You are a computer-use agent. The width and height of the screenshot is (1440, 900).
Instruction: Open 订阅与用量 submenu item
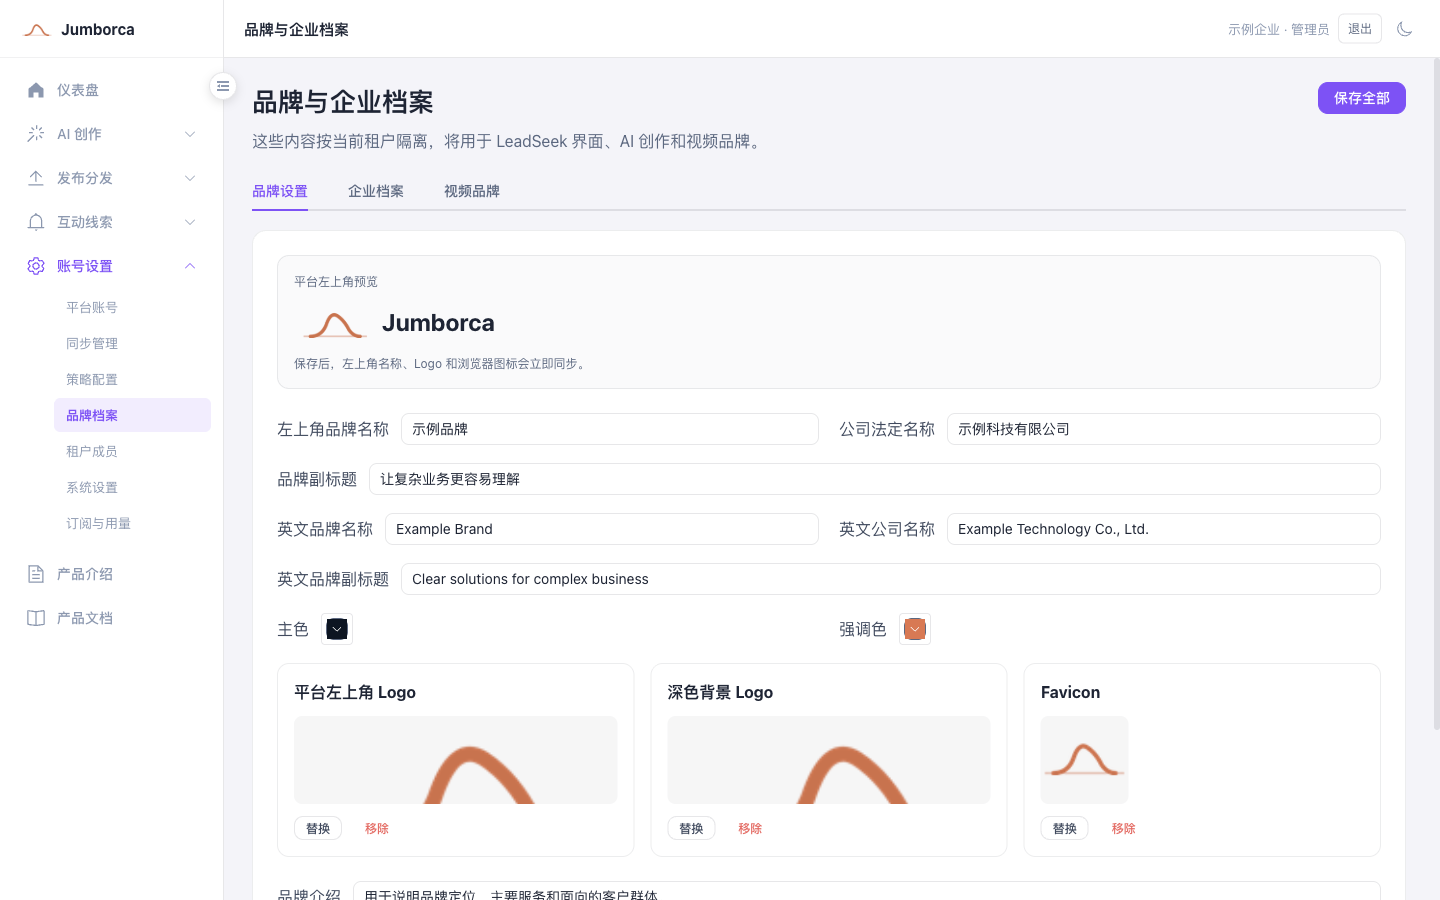click(132, 523)
